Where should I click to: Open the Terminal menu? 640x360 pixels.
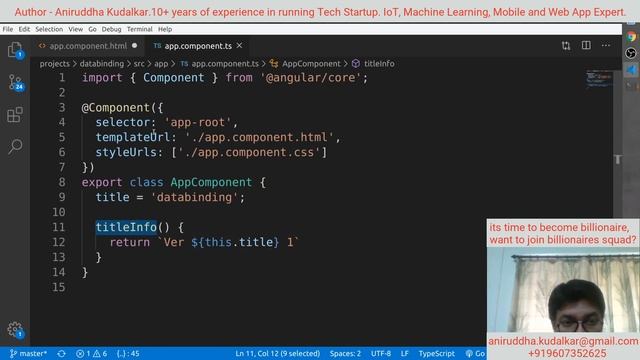tap(140, 29)
